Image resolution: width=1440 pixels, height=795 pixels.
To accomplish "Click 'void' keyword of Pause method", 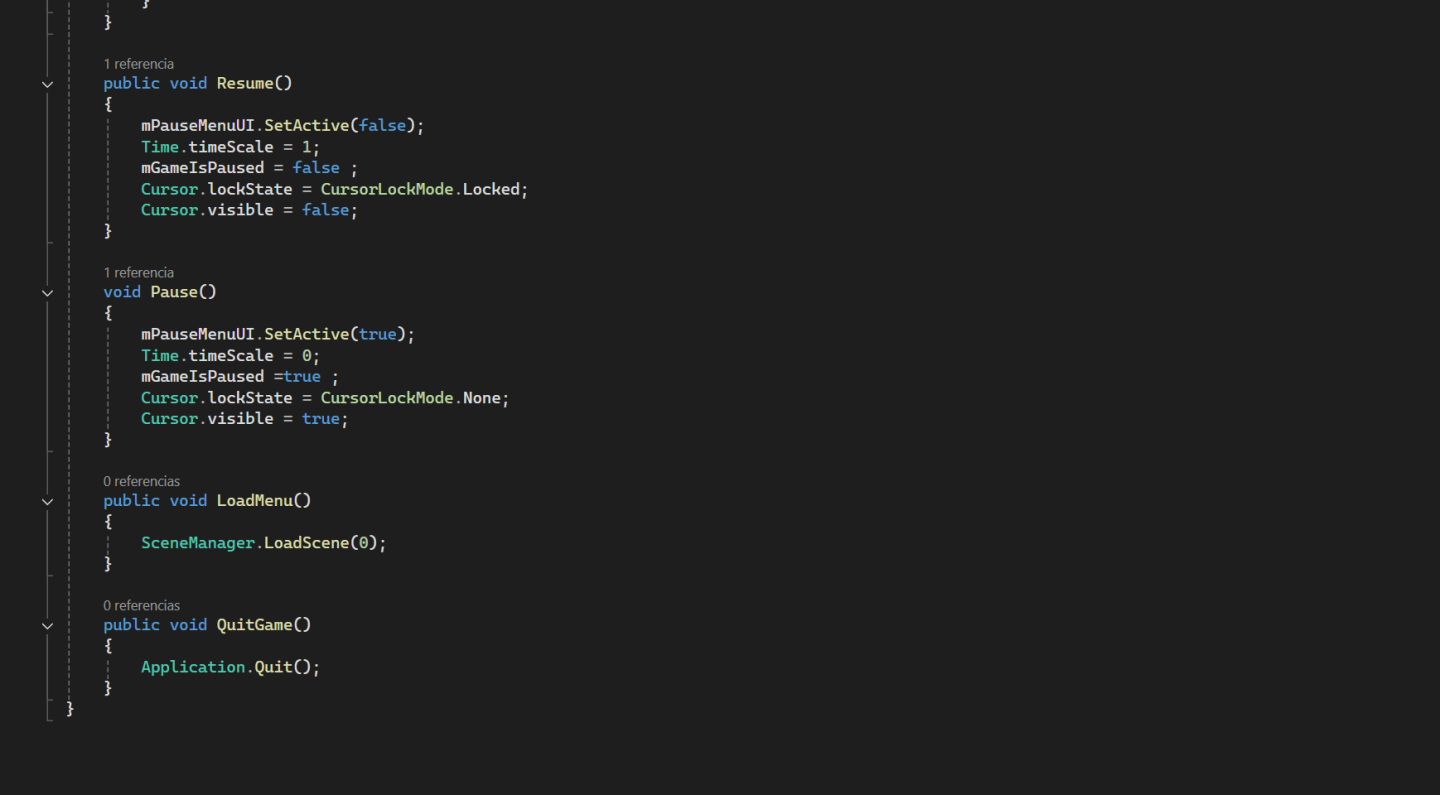I will point(122,292).
